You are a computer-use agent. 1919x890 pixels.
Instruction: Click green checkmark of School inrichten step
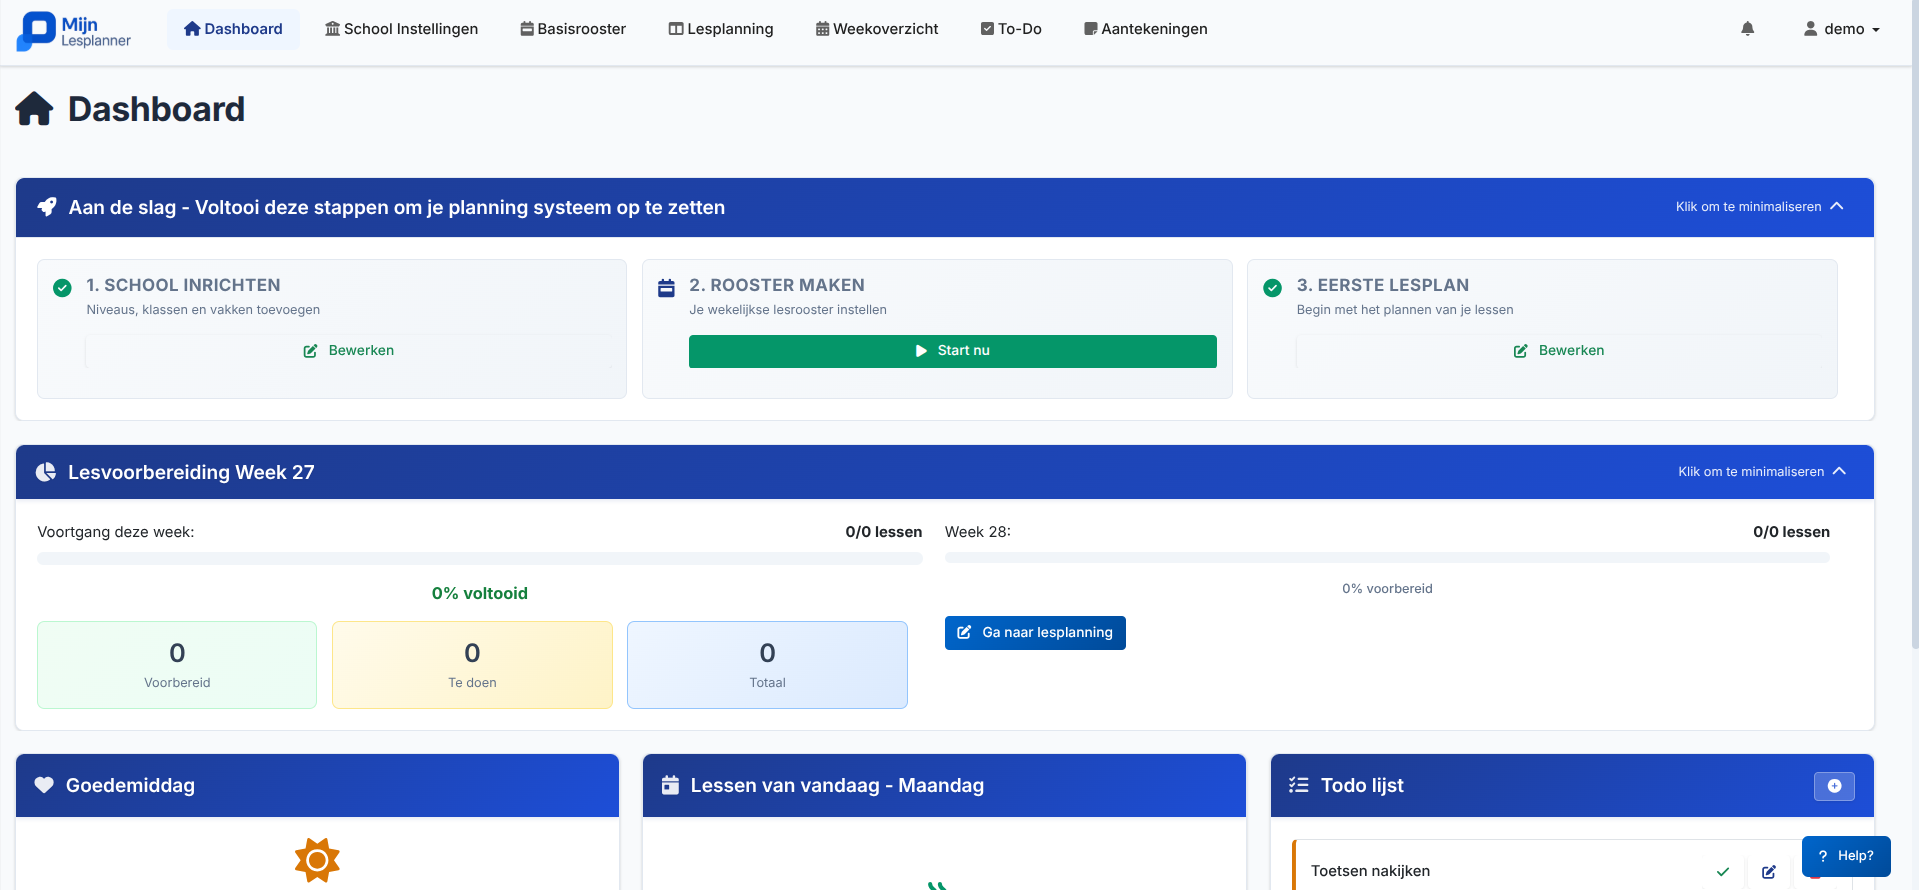click(62, 288)
